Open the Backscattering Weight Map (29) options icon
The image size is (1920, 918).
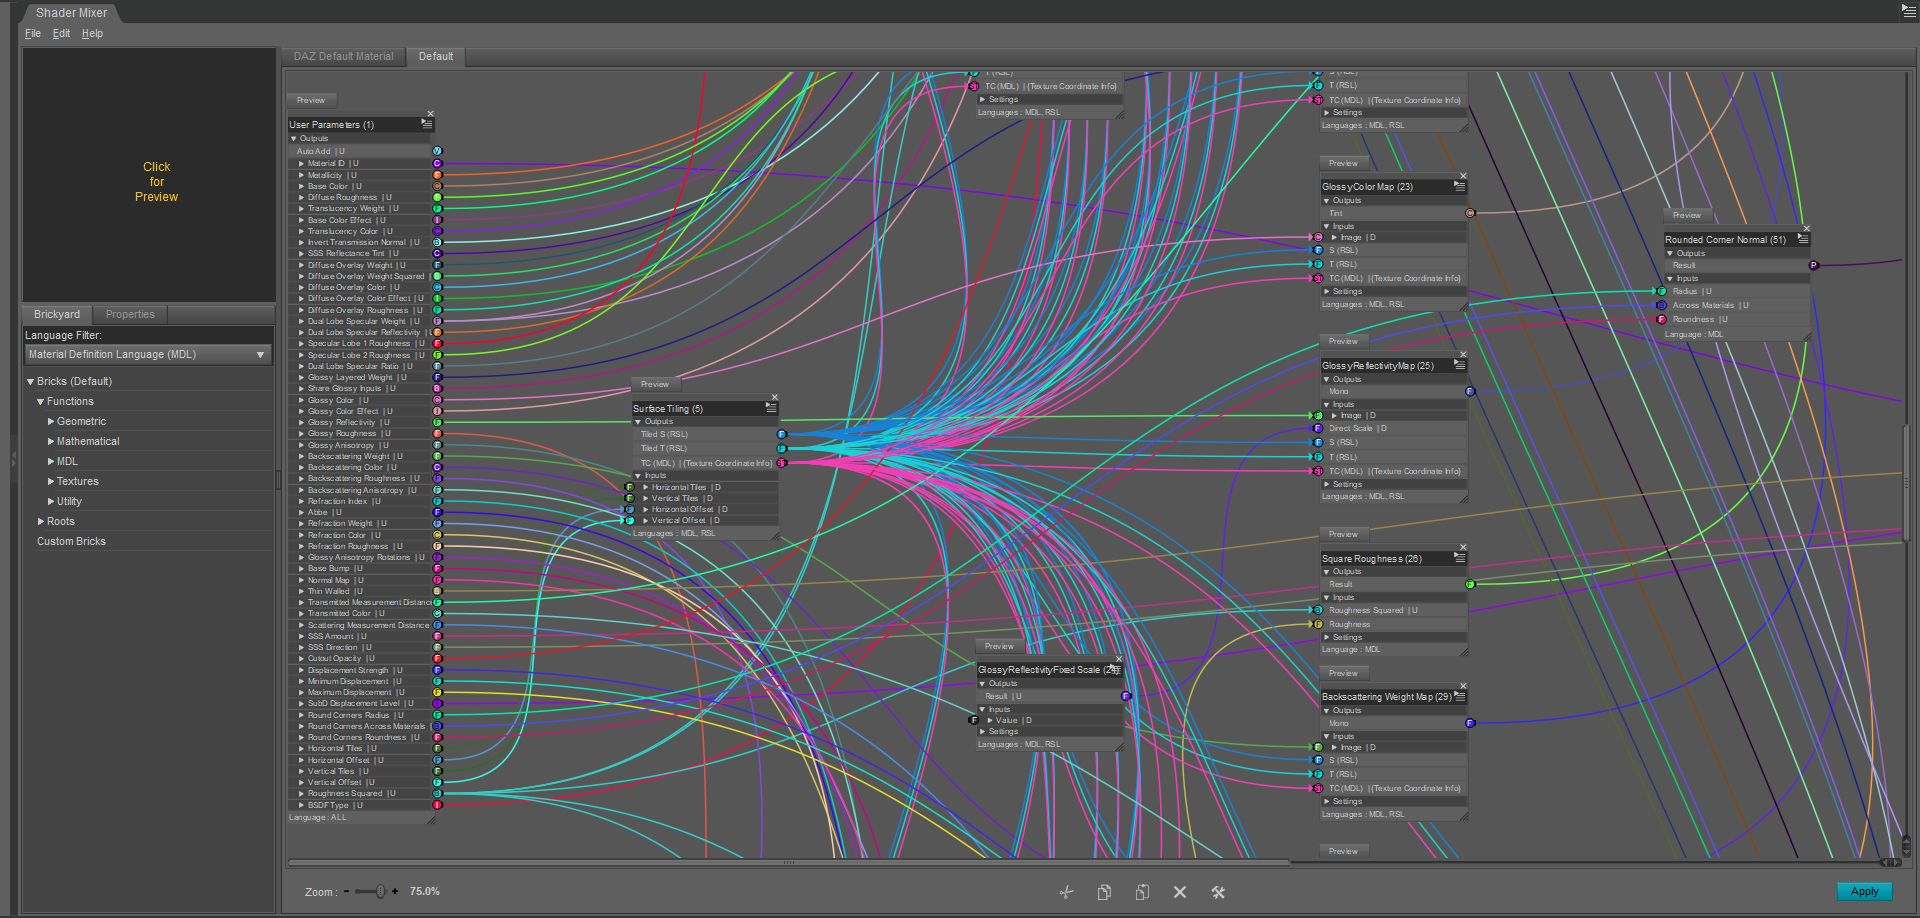click(1460, 696)
